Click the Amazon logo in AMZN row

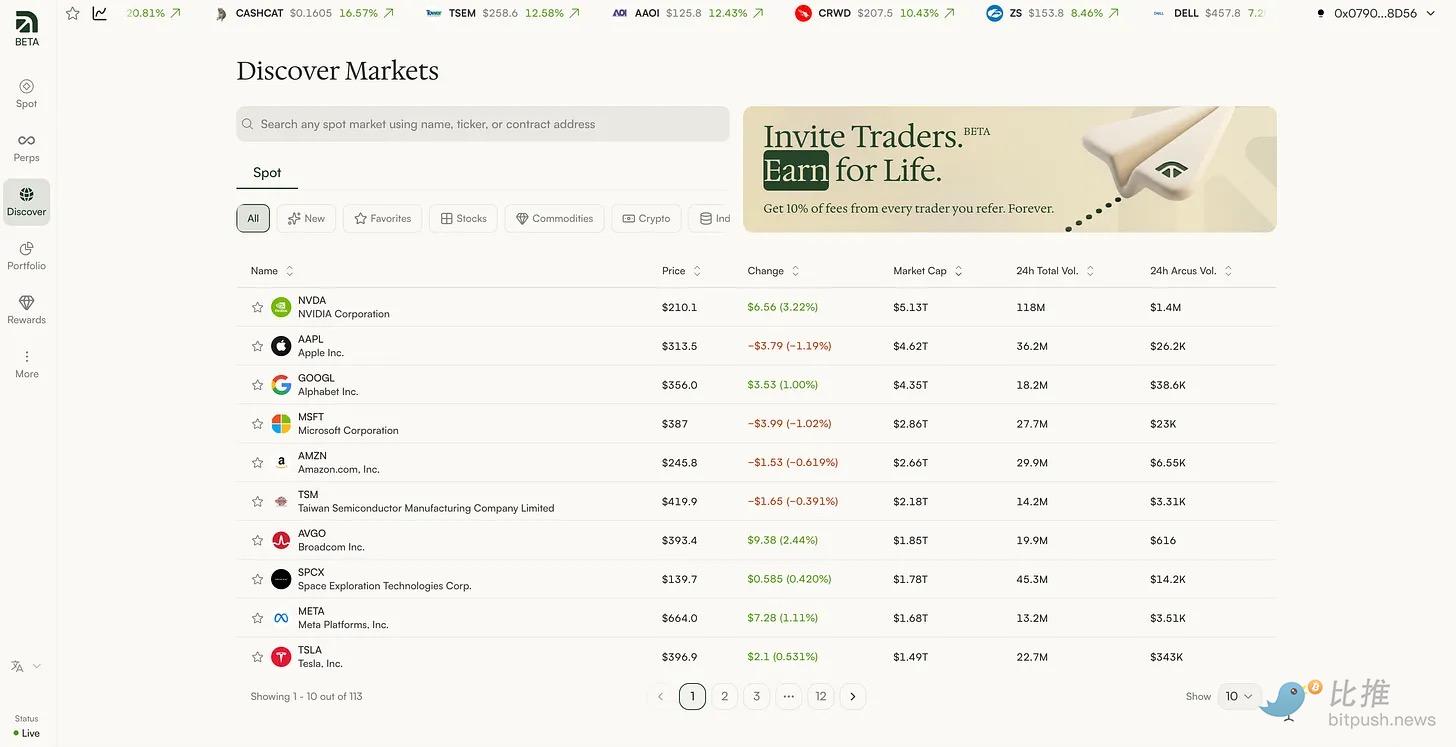point(281,462)
